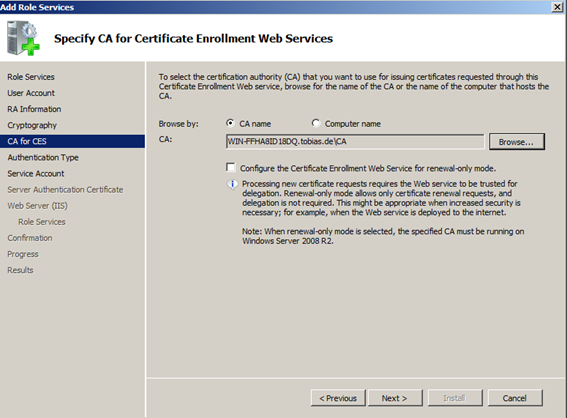The height and width of the screenshot is (418, 567).
Task: Switch to the RA Information step
Action: click(x=34, y=109)
